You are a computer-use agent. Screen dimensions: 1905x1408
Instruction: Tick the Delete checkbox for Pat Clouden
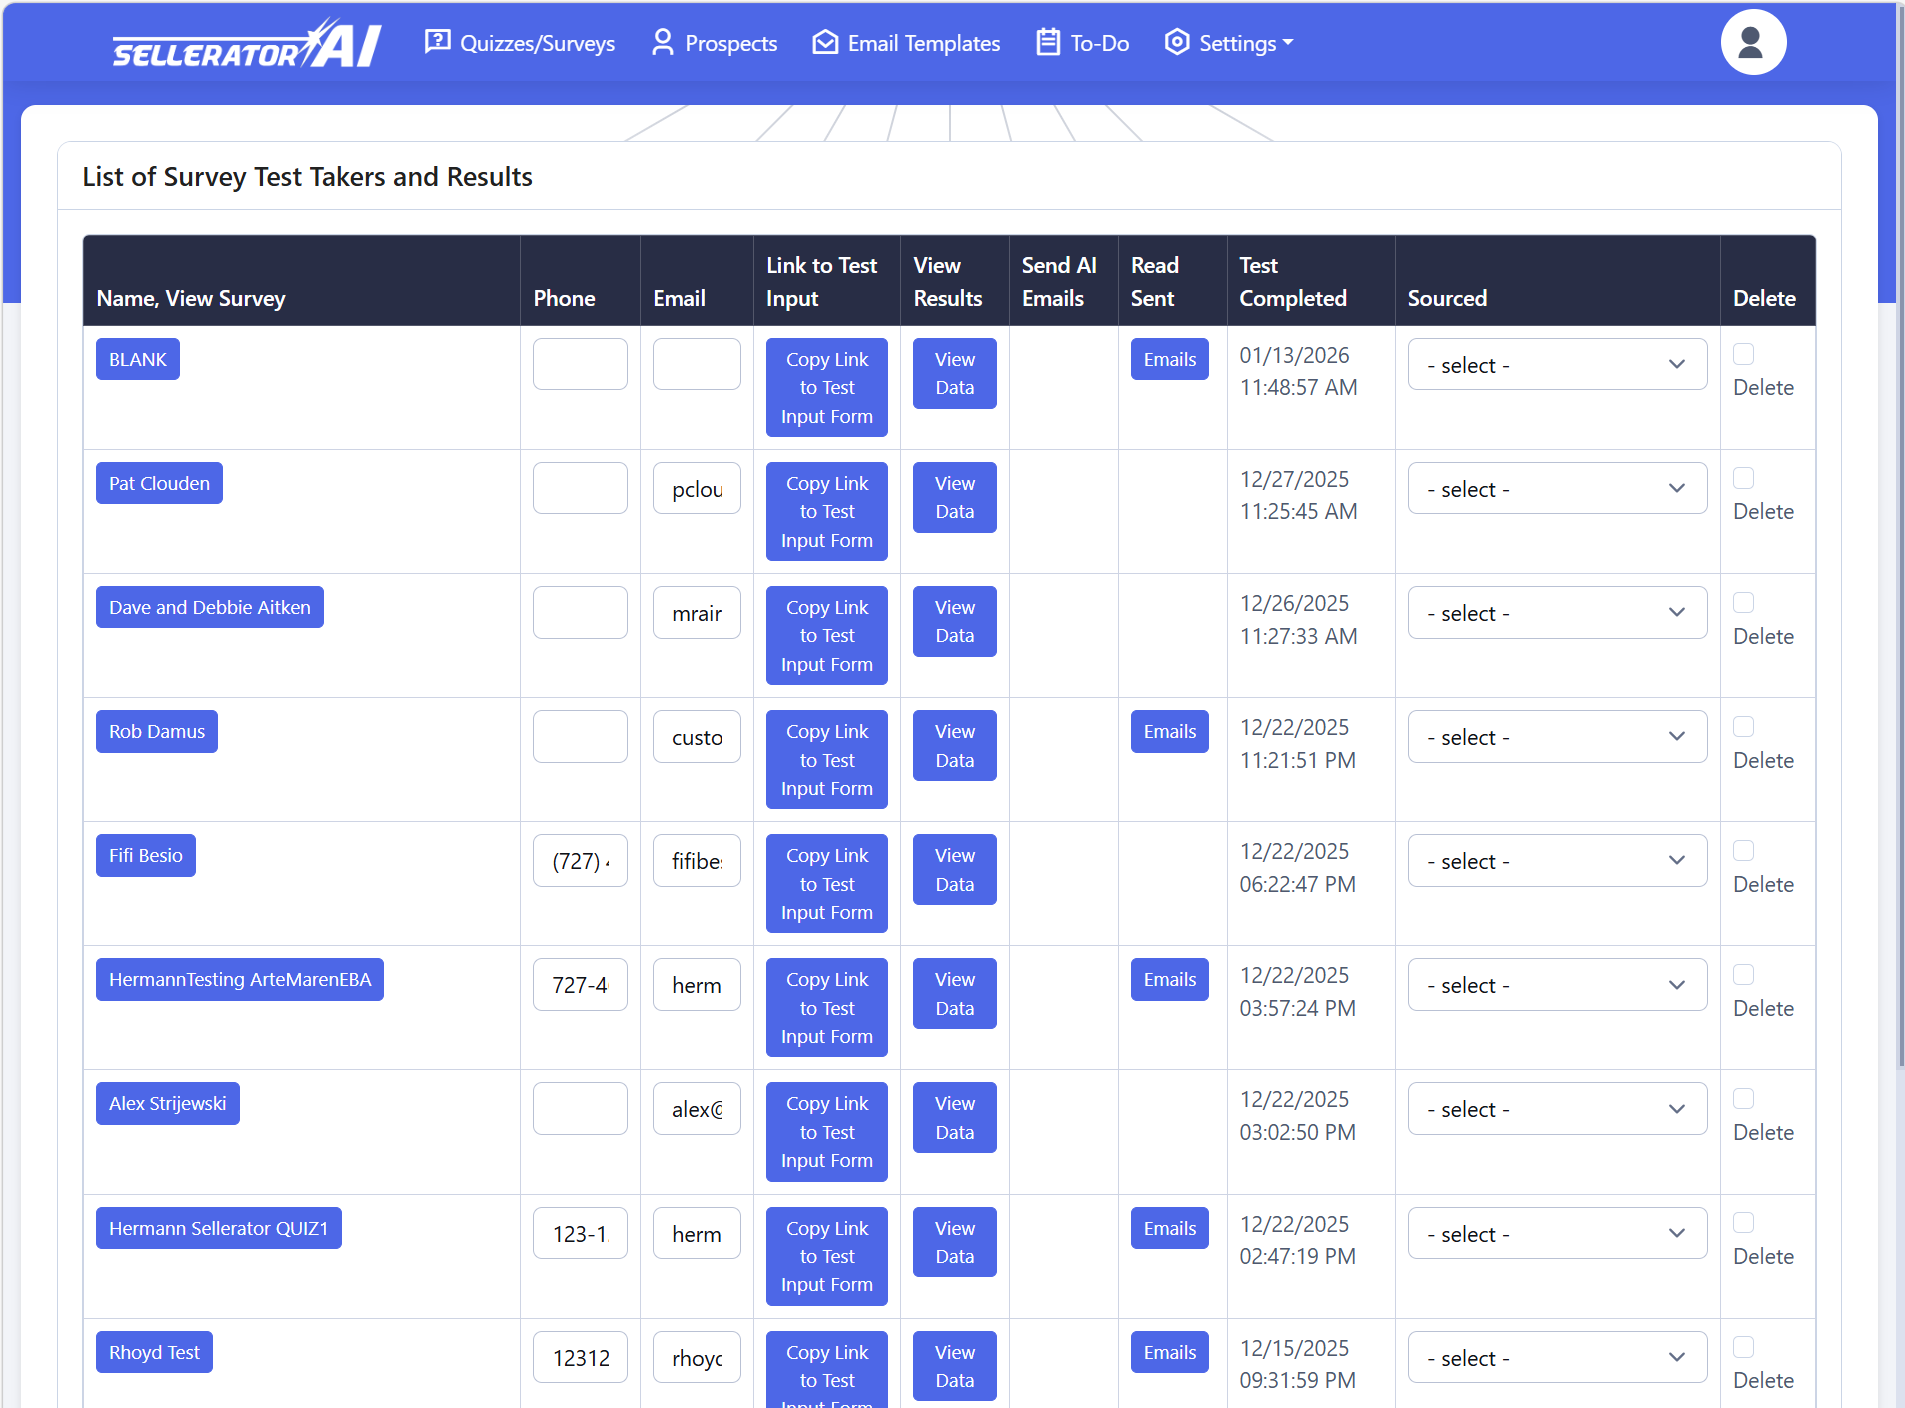point(1743,478)
